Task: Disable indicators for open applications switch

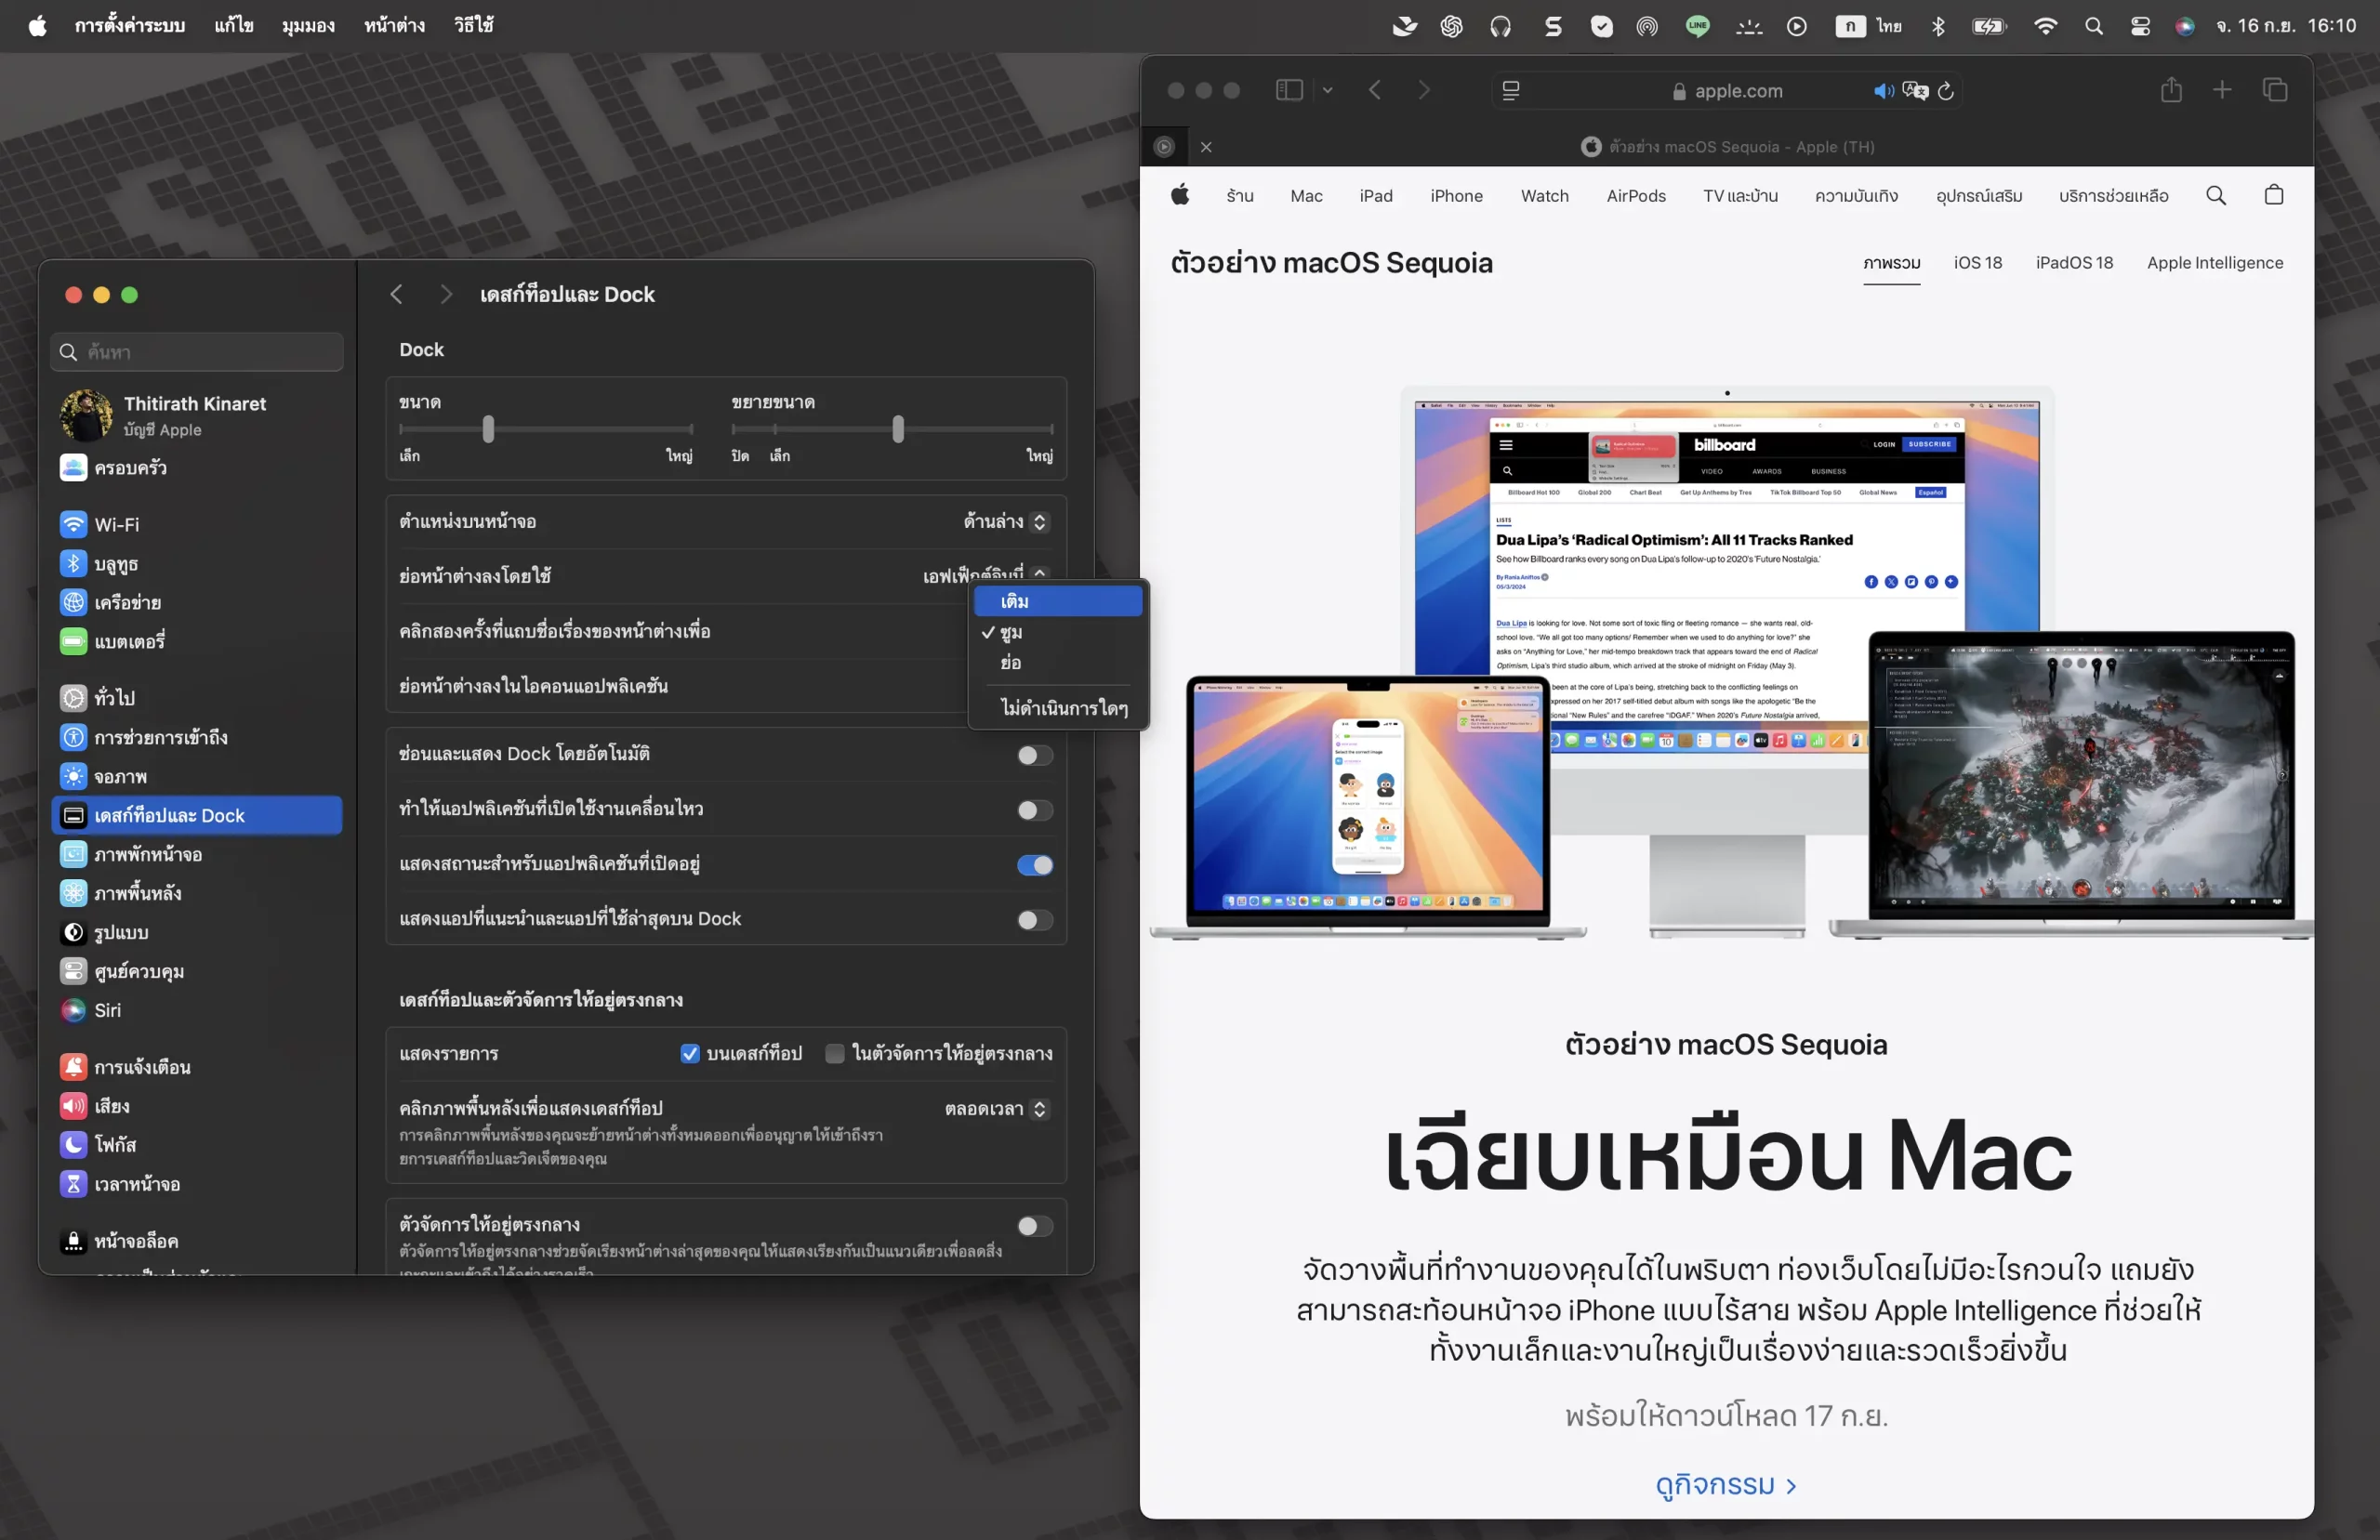Action: (x=1034, y=865)
